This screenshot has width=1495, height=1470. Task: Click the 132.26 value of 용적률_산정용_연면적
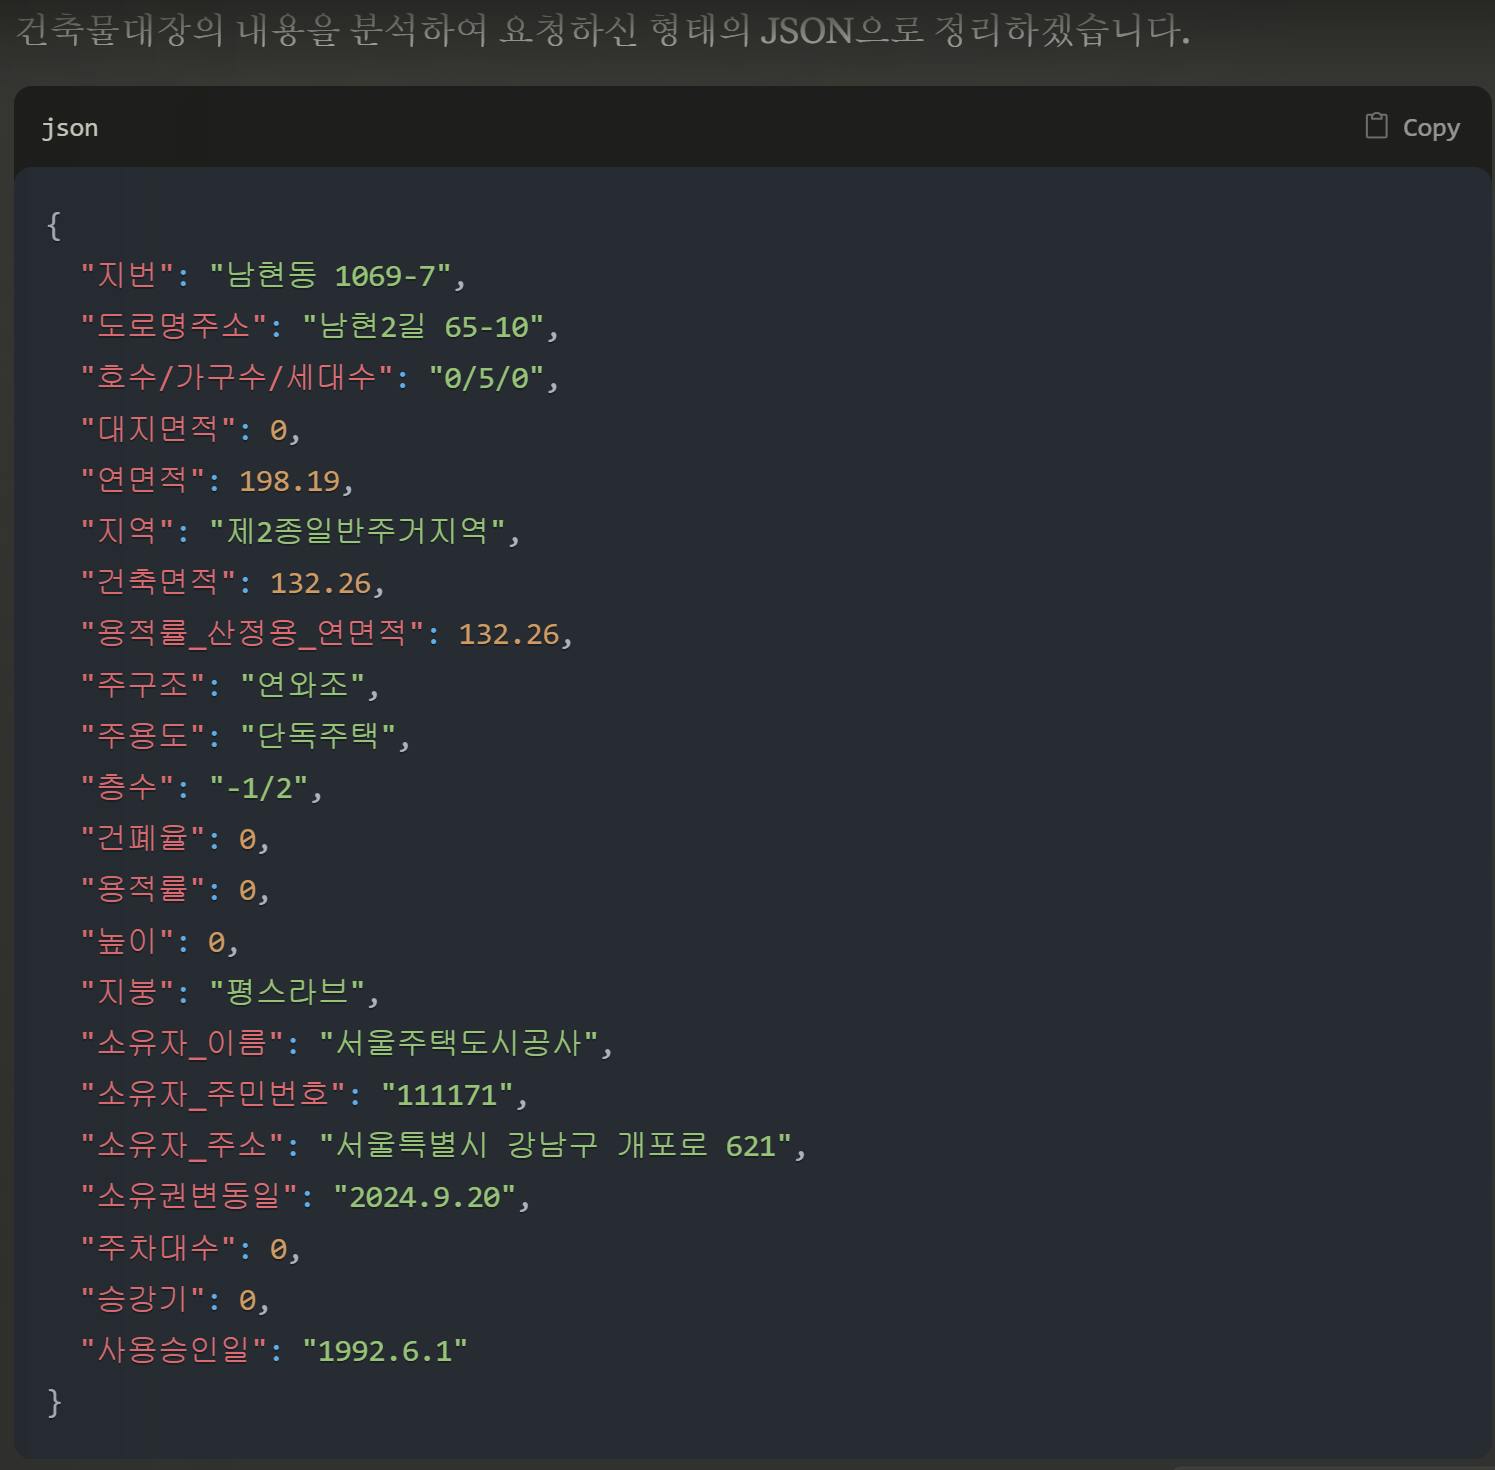(x=509, y=633)
